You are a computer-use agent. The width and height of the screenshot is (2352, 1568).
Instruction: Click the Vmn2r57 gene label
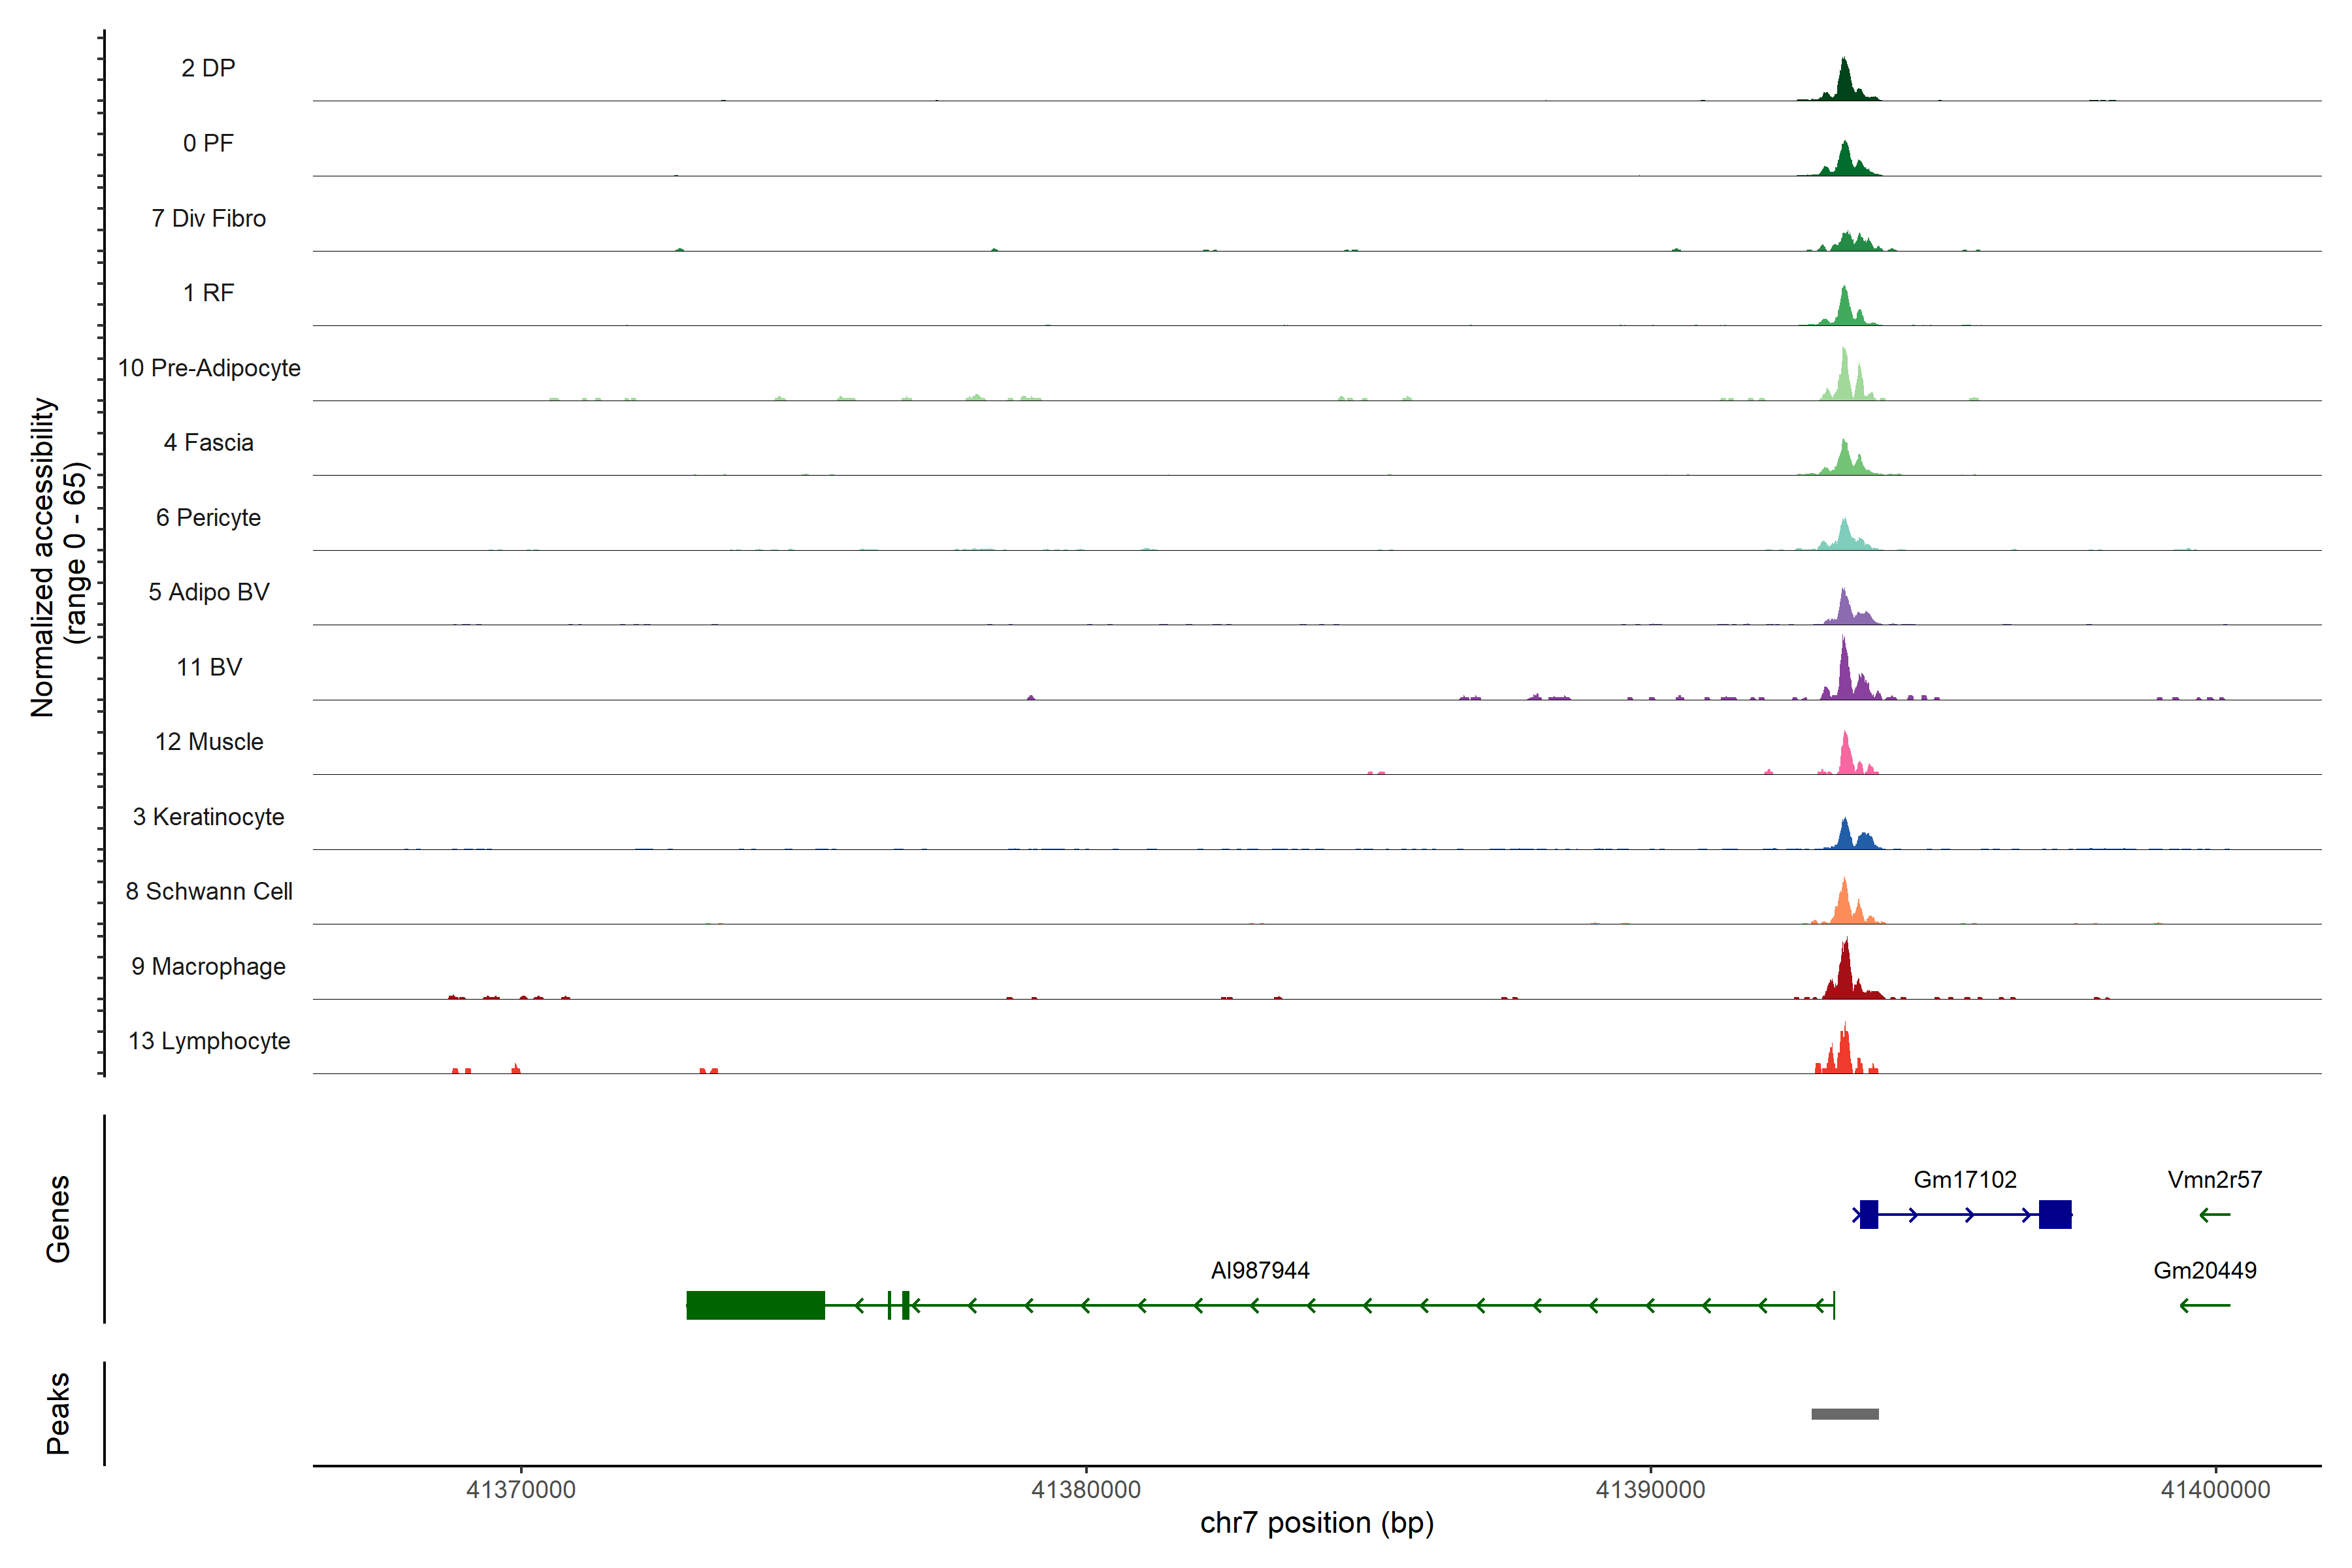coord(2215,1180)
